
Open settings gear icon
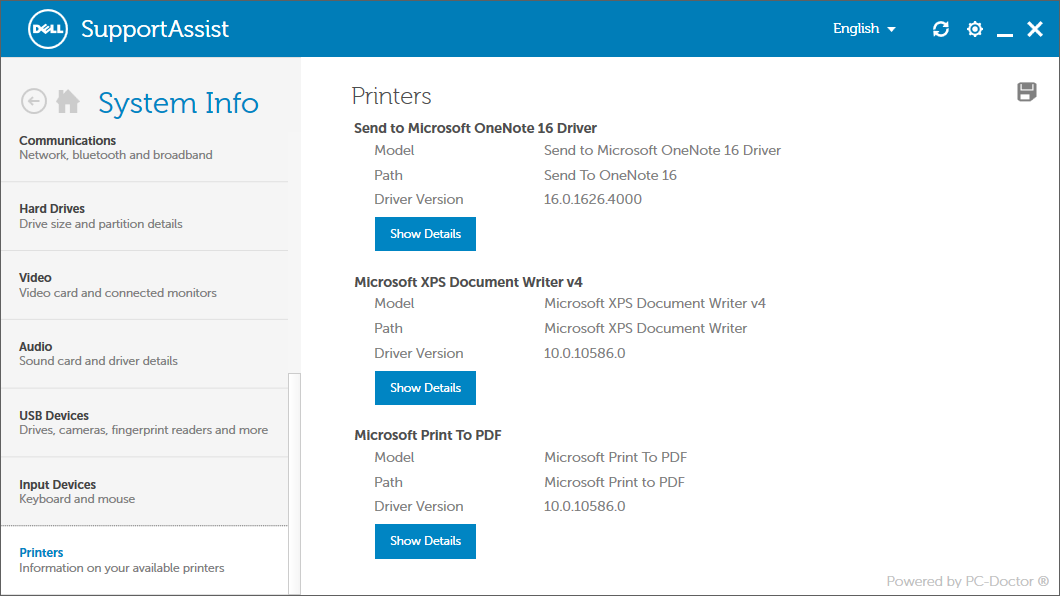point(974,29)
